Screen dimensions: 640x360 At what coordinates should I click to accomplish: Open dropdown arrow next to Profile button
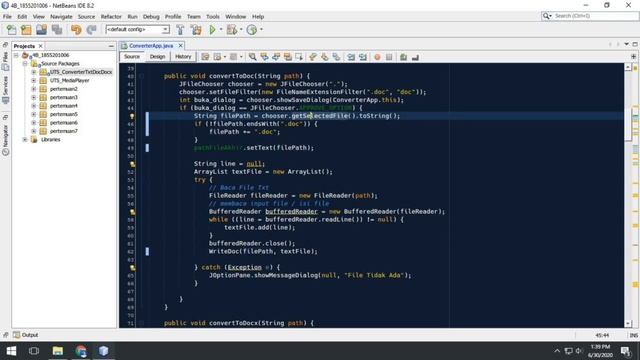pyautogui.click(x=261, y=29)
